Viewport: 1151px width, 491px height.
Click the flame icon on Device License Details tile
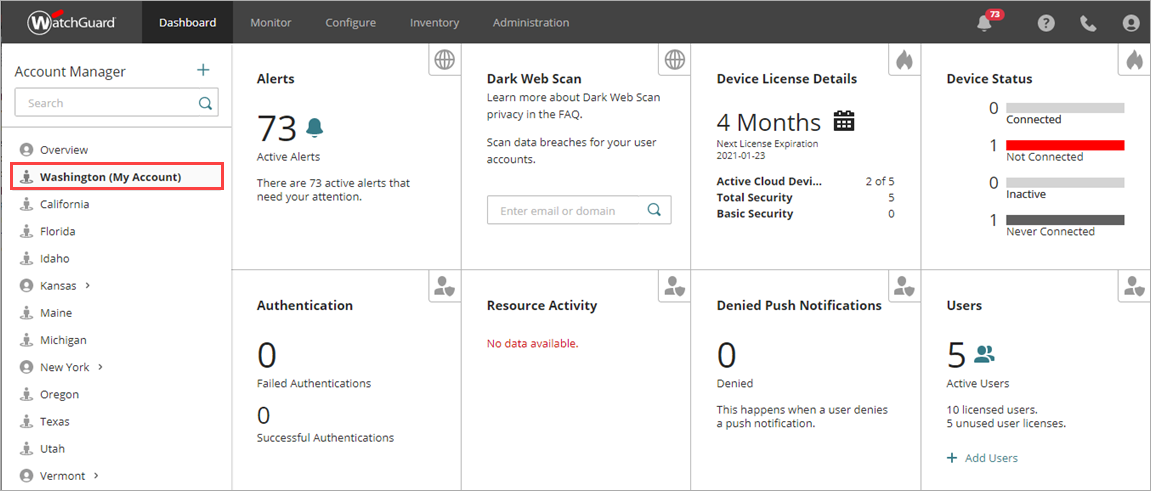904,60
